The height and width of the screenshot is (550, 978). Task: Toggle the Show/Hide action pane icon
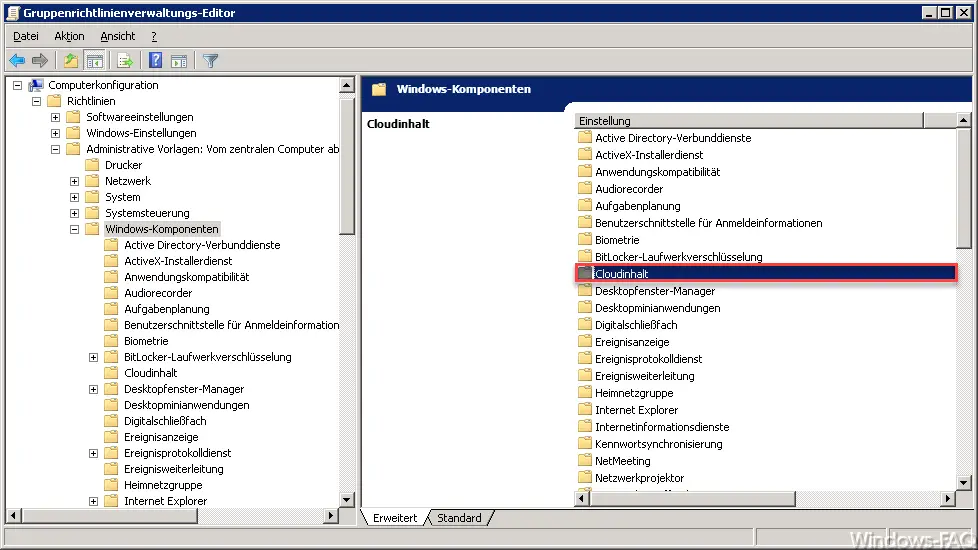click(x=179, y=60)
